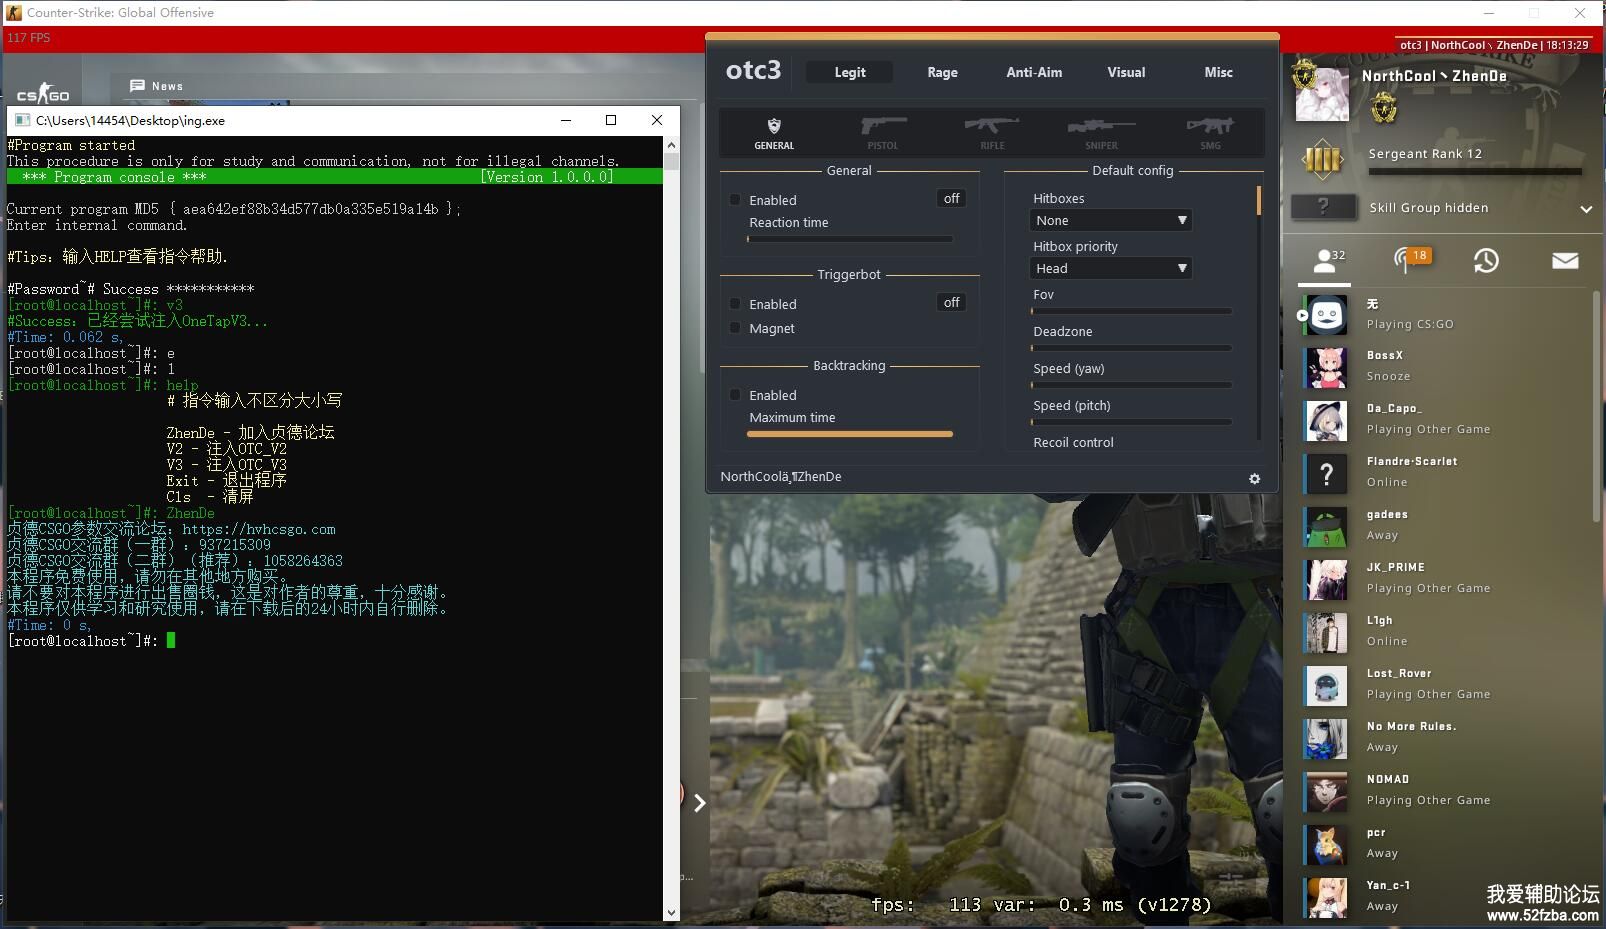This screenshot has height=929, width=1606.
Task: Click Recoil control label
Action: [x=1073, y=442]
